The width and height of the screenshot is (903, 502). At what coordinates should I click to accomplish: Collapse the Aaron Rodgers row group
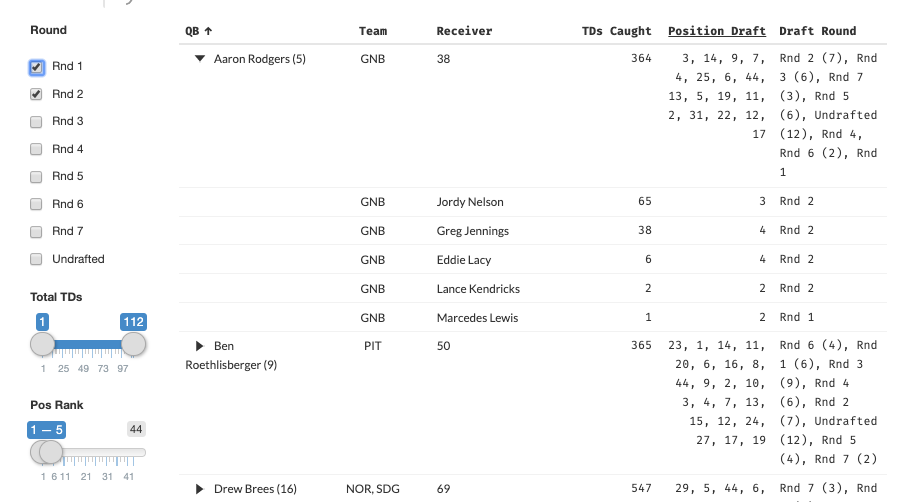click(200, 59)
